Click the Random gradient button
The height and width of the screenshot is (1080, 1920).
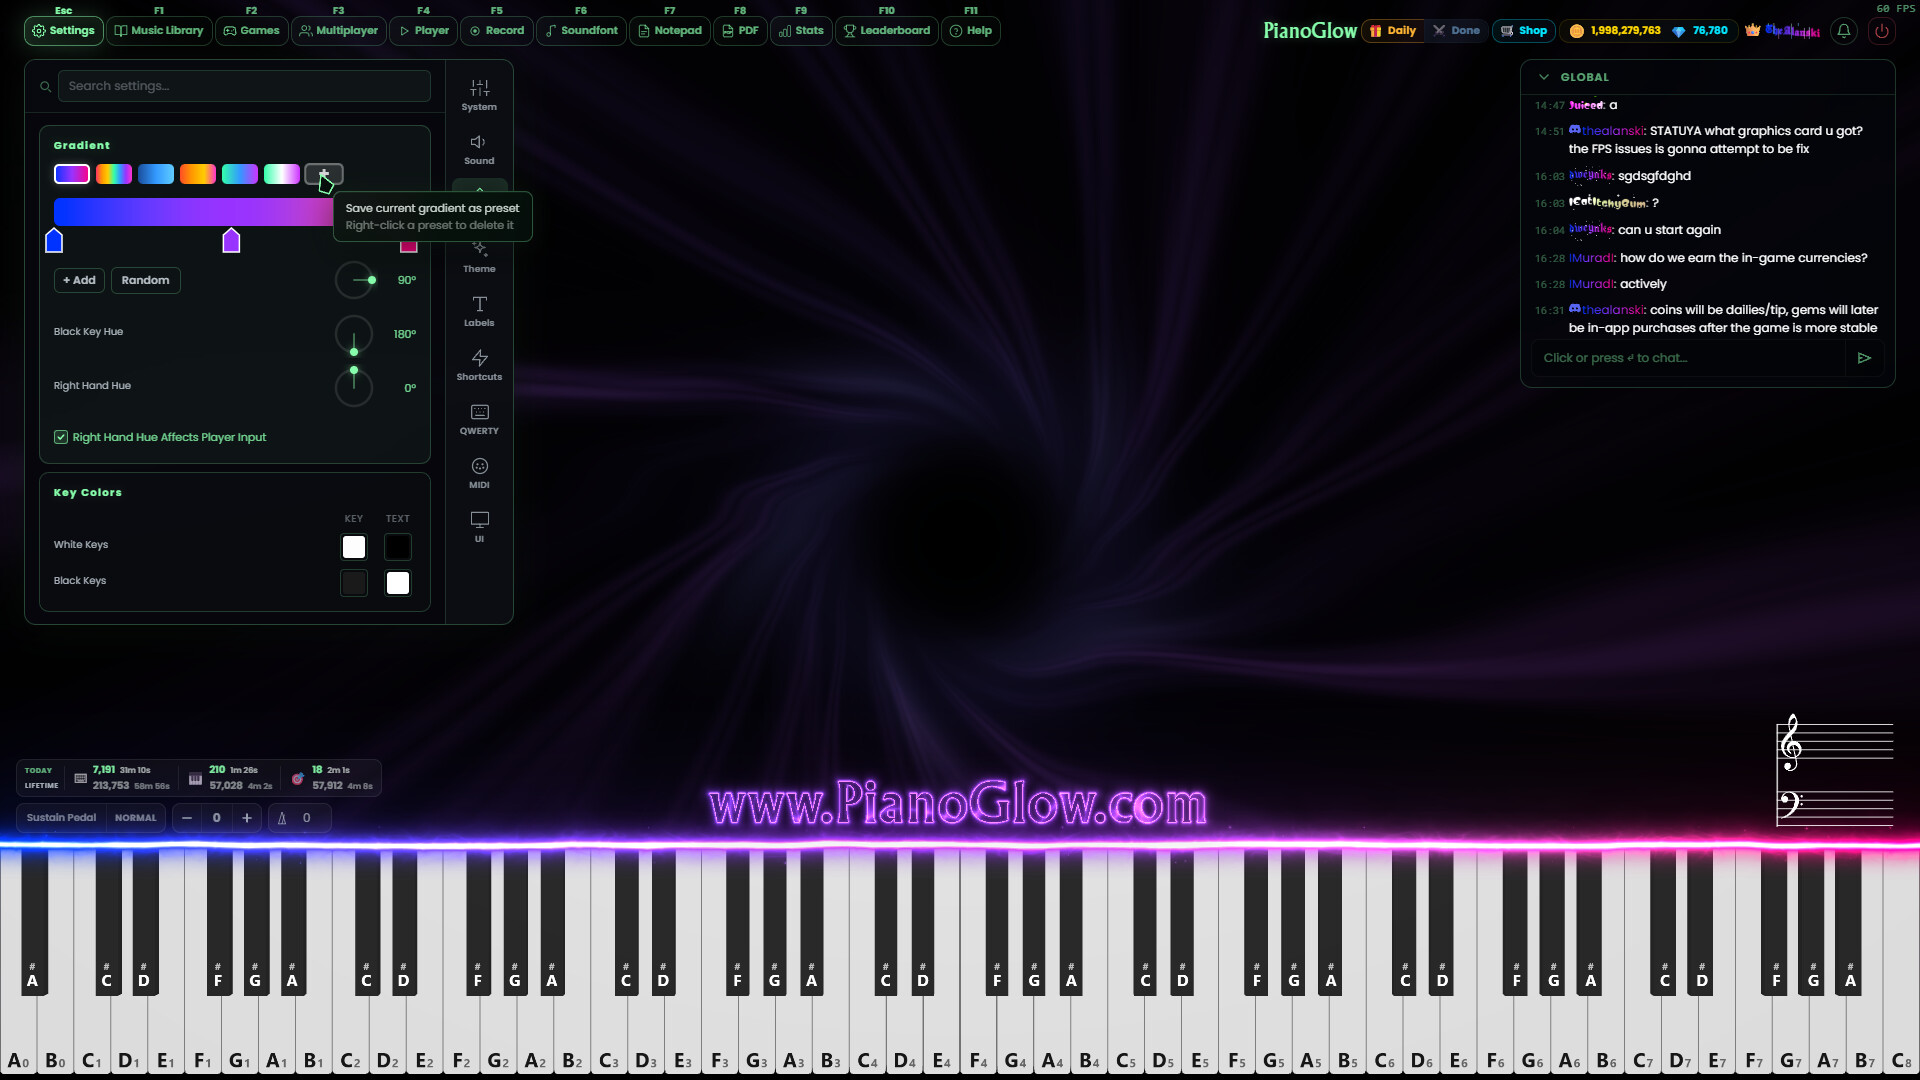145,280
